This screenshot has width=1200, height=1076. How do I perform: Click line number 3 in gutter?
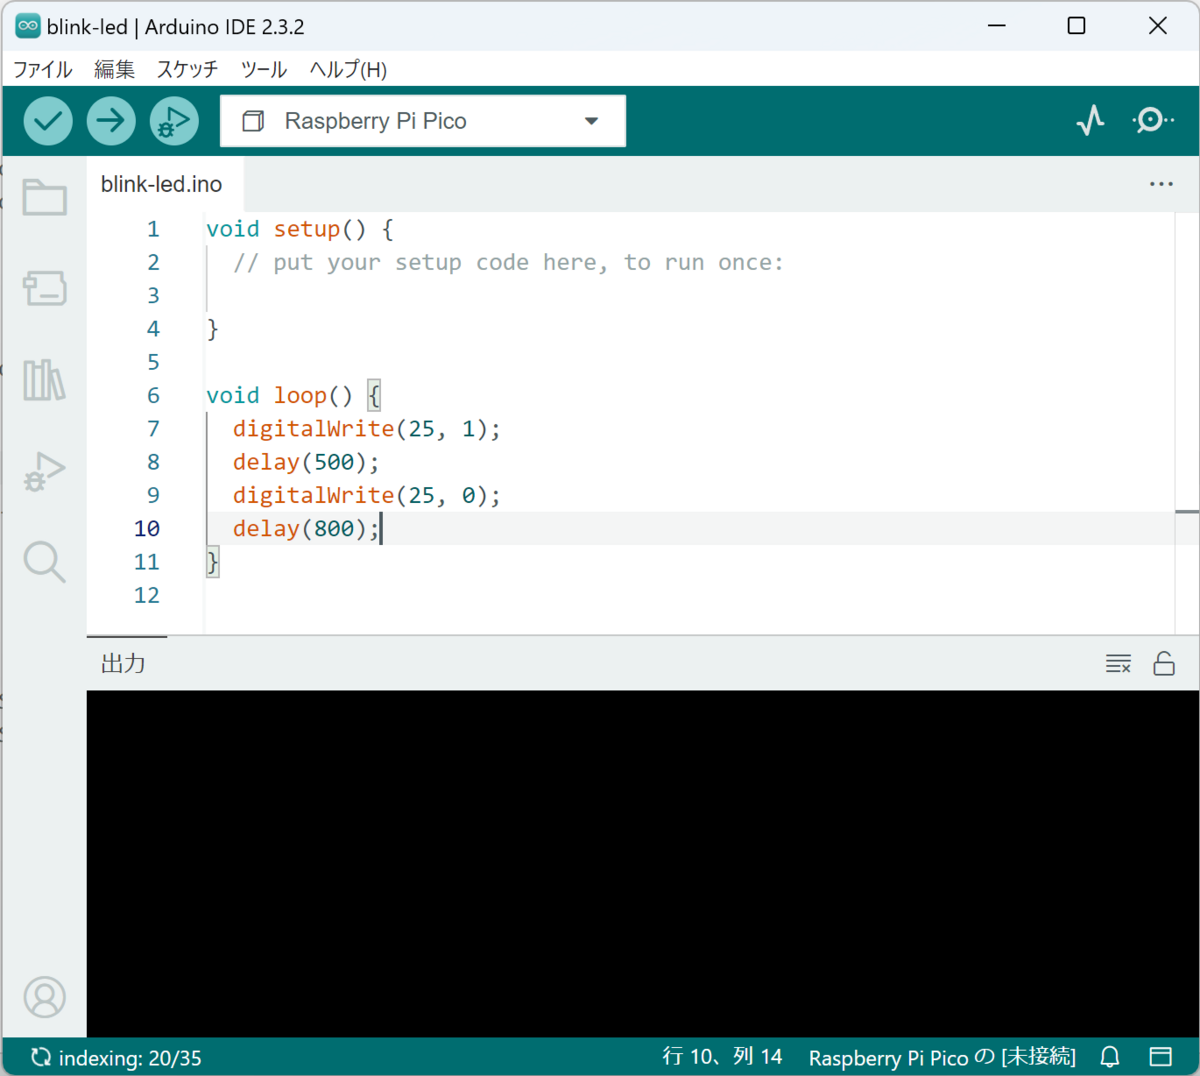(153, 295)
